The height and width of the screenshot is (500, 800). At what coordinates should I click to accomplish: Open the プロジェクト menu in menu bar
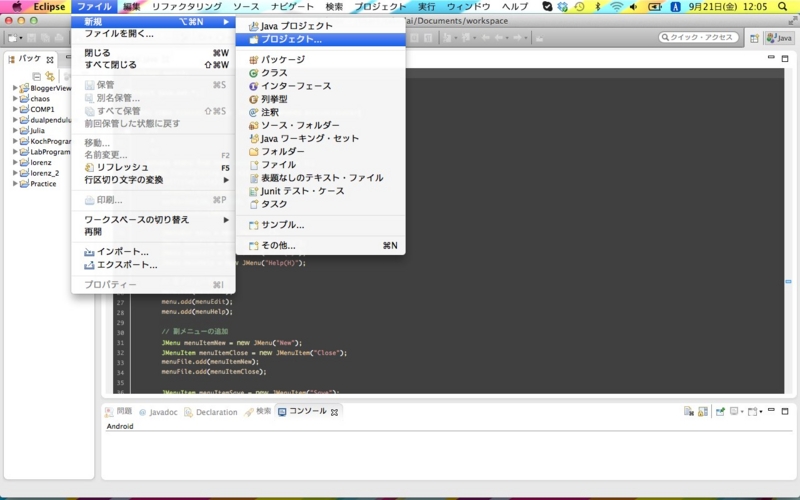pyautogui.click(x=380, y=7)
